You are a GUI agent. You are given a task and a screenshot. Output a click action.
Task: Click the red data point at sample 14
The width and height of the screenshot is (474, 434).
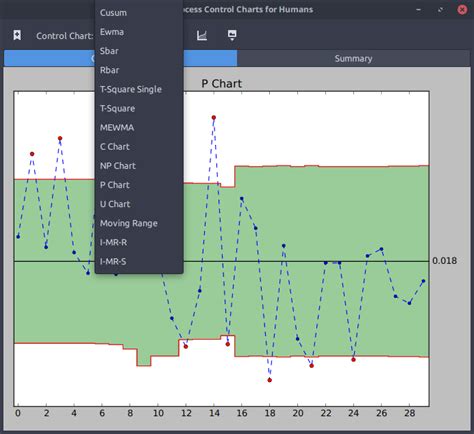[x=214, y=117]
